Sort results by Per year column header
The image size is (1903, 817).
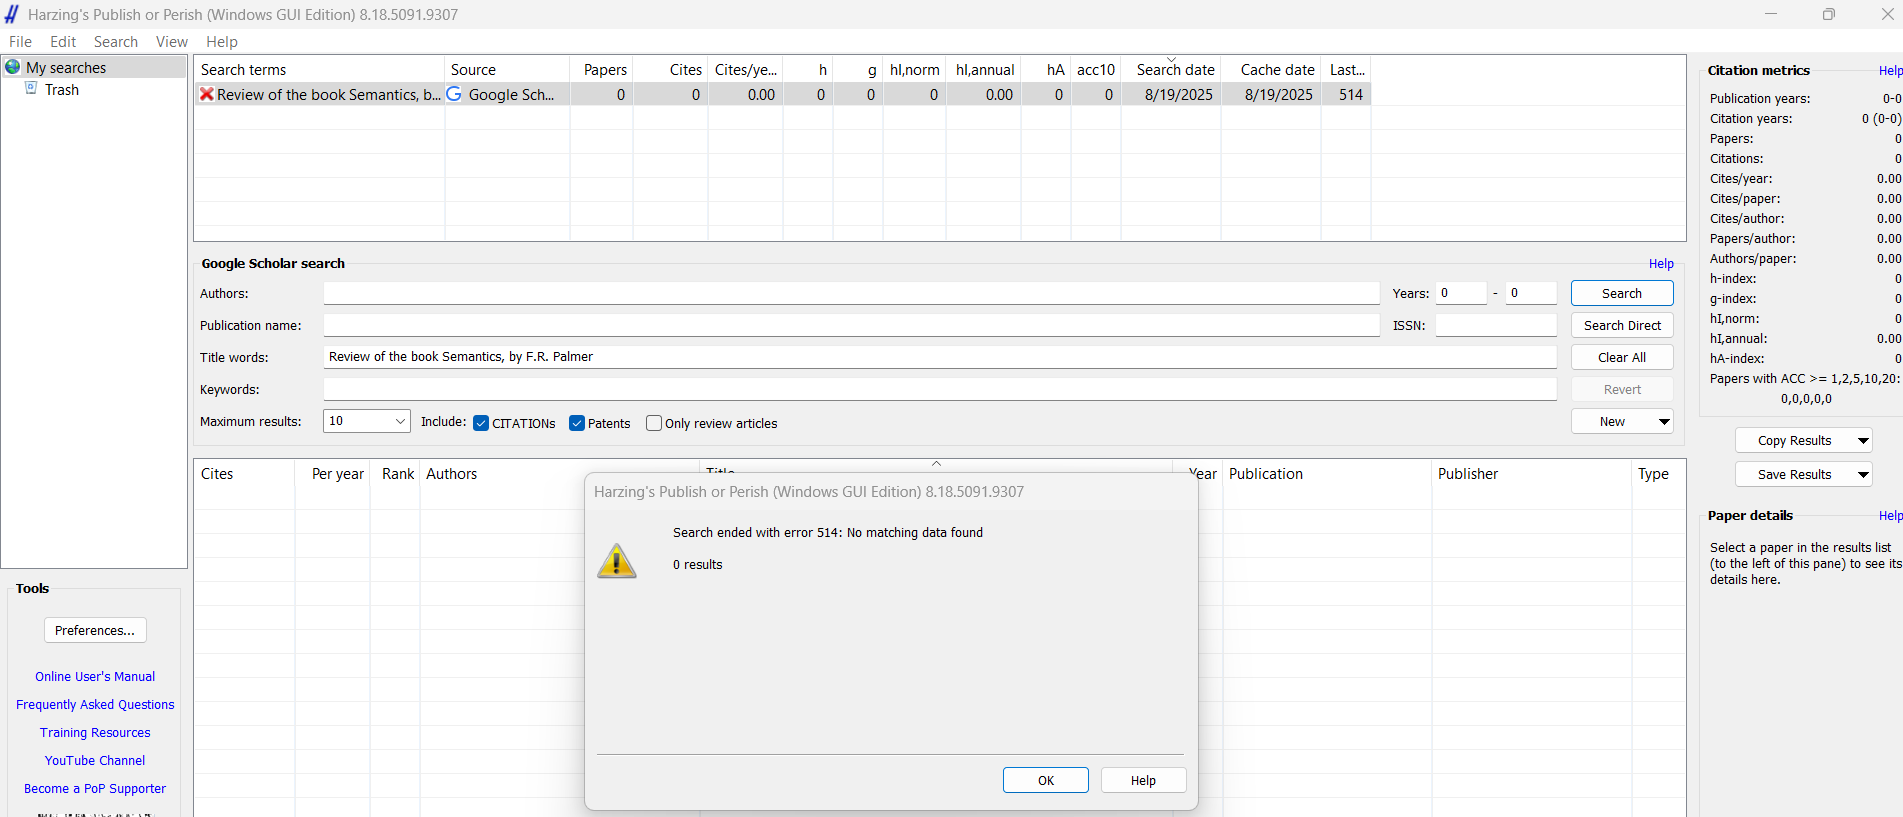pos(333,474)
